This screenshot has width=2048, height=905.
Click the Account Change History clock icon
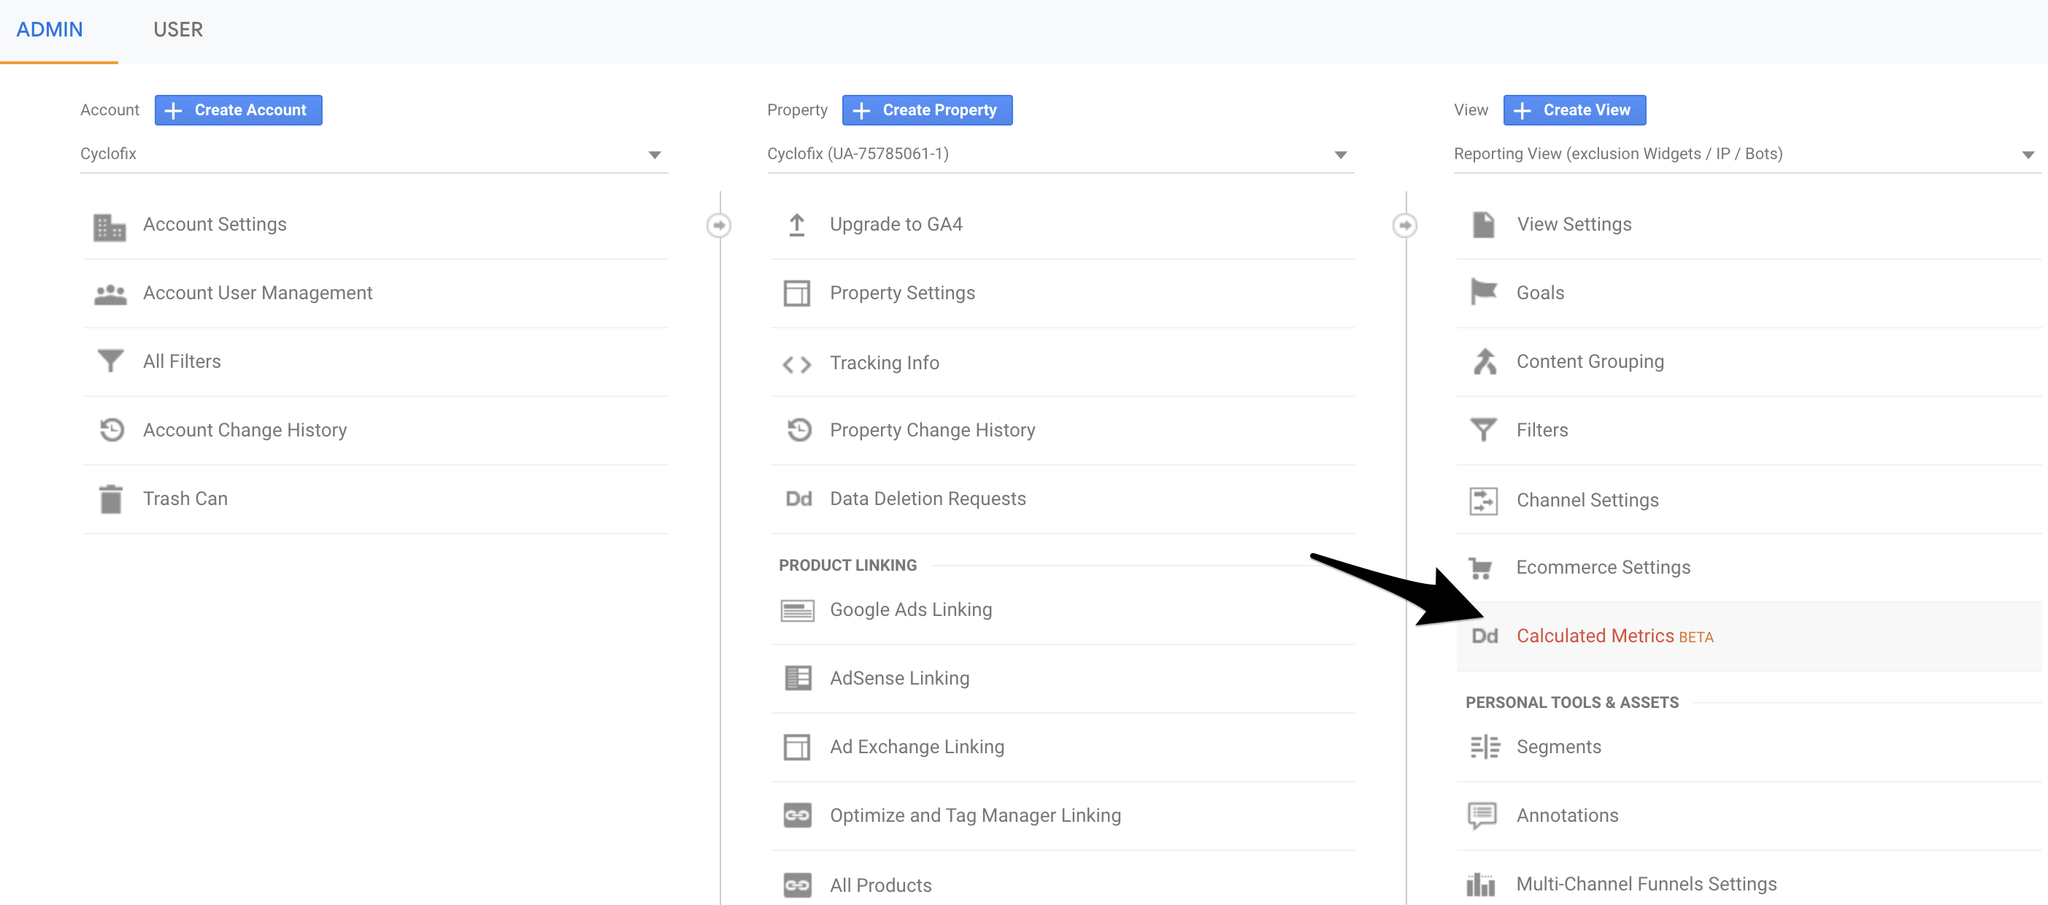(x=111, y=430)
